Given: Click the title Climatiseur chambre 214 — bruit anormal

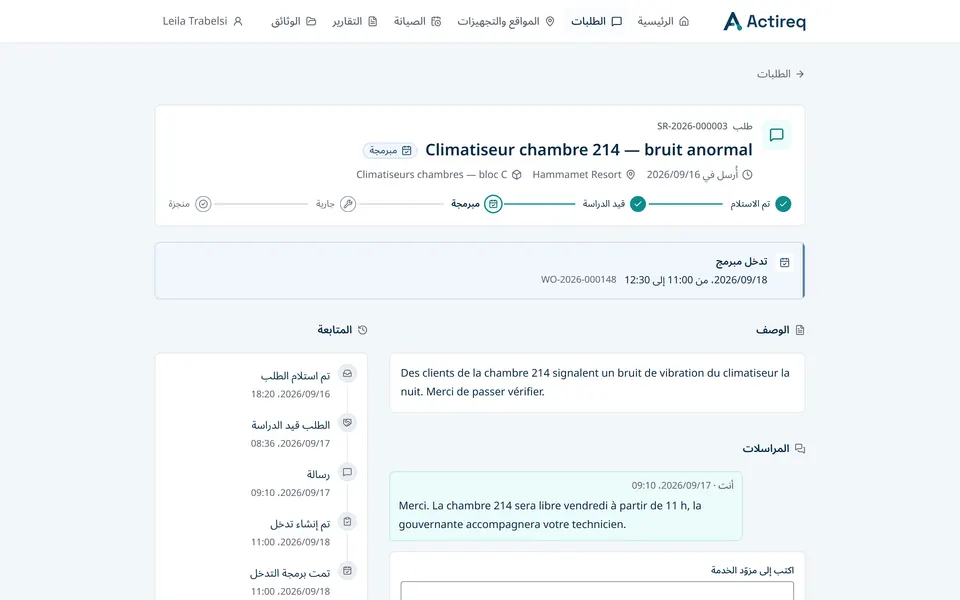Looking at the screenshot, I should point(588,149).
